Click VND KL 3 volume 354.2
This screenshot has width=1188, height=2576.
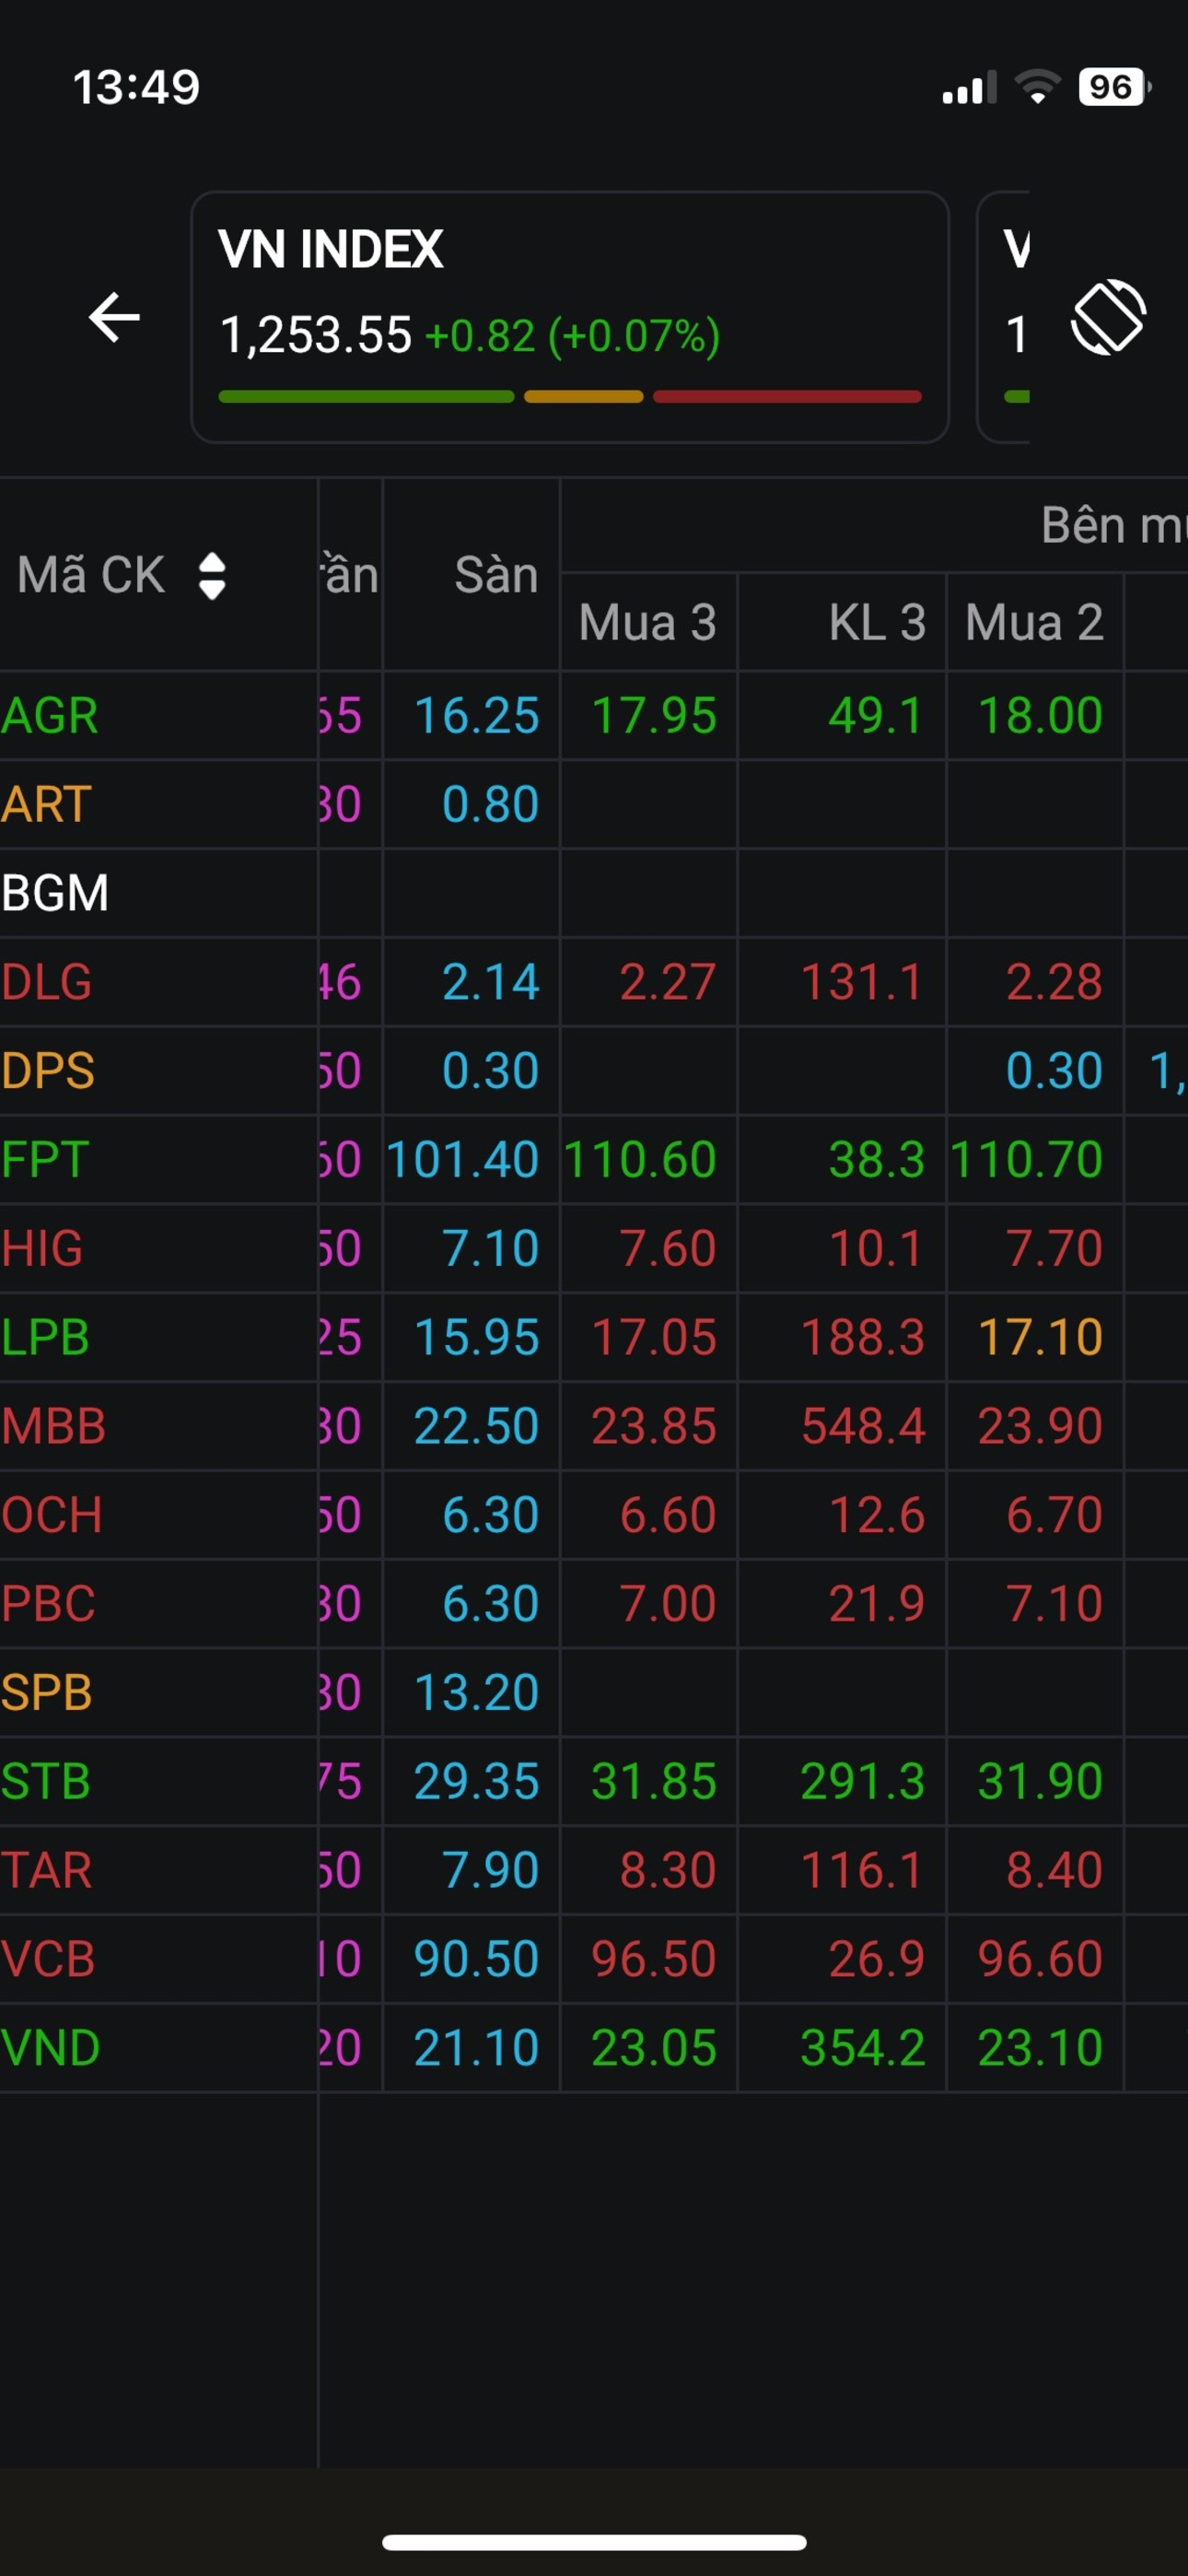(x=863, y=2048)
